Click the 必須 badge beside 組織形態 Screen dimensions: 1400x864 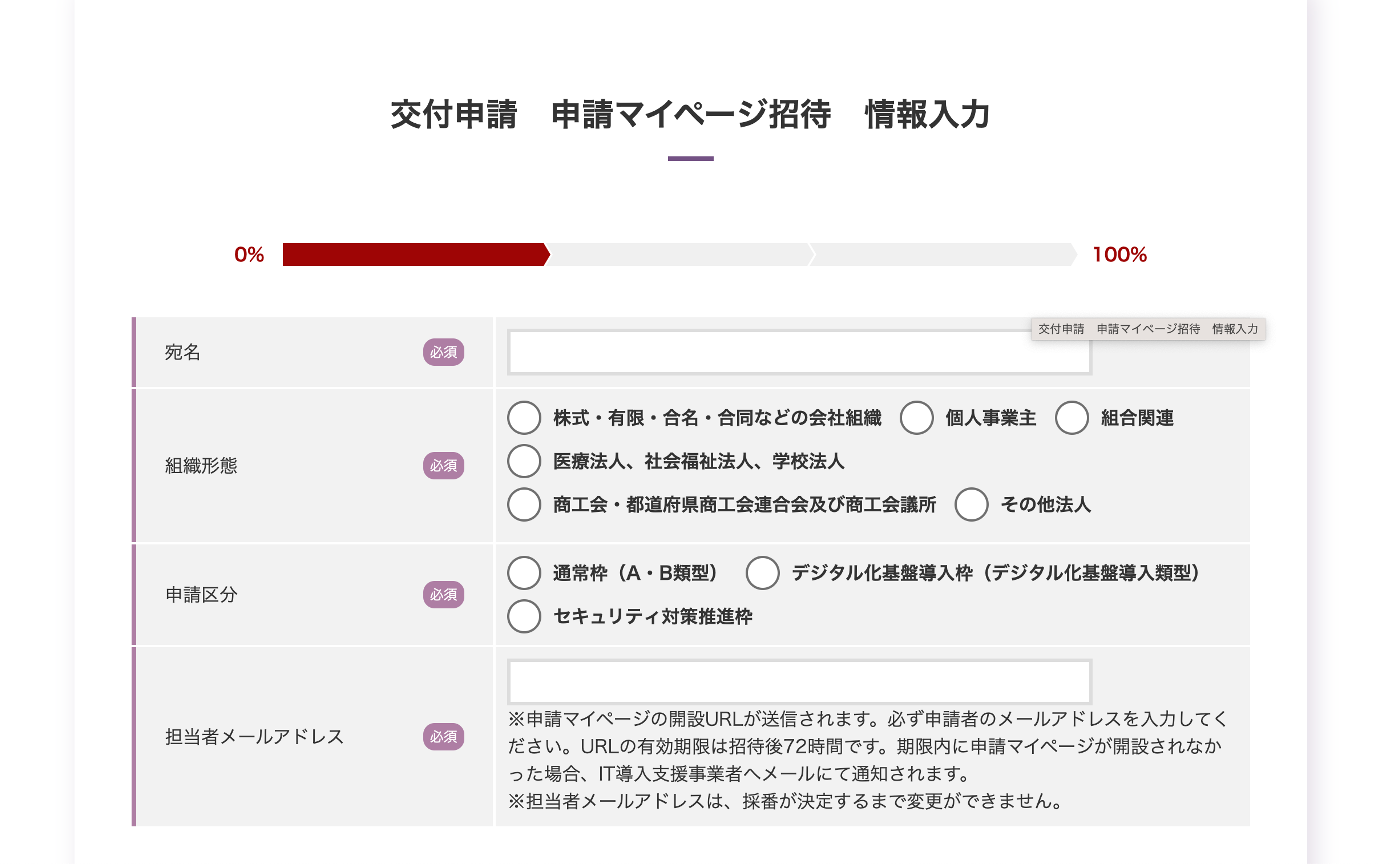click(x=443, y=466)
